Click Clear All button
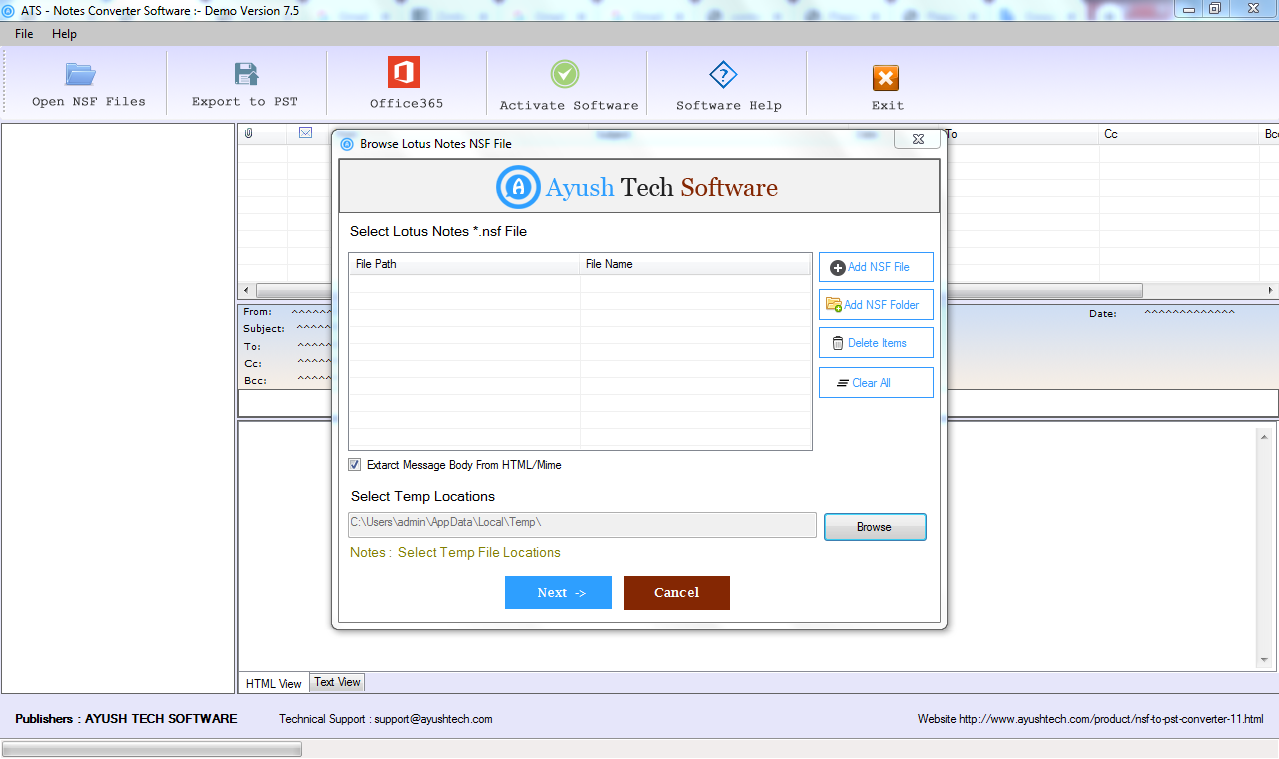The width and height of the screenshot is (1279, 759). click(876, 383)
